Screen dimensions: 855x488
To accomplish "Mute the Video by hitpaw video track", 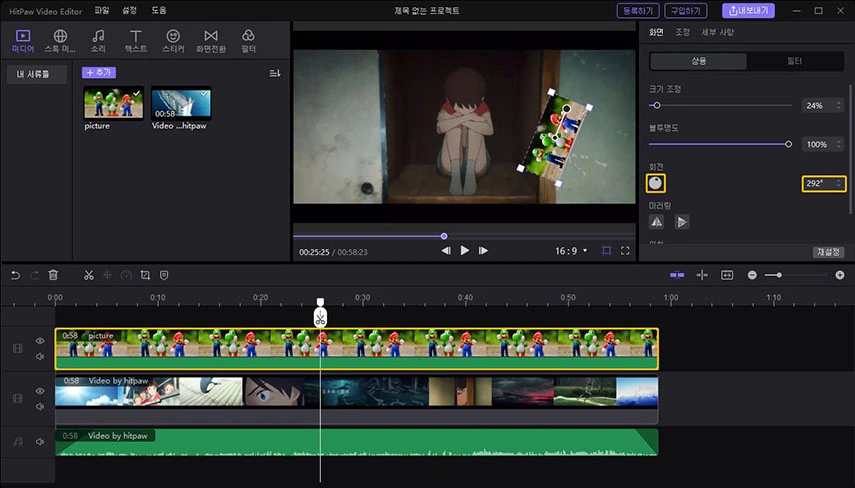I will (40, 407).
